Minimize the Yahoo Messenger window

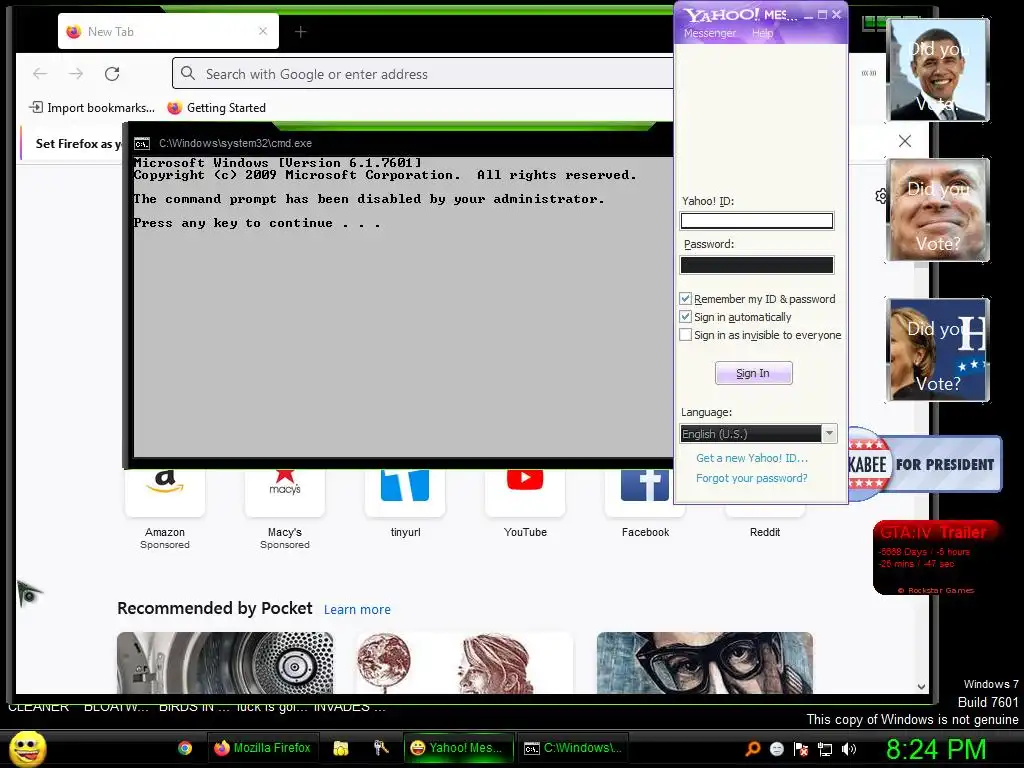pyautogui.click(x=808, y=15)
